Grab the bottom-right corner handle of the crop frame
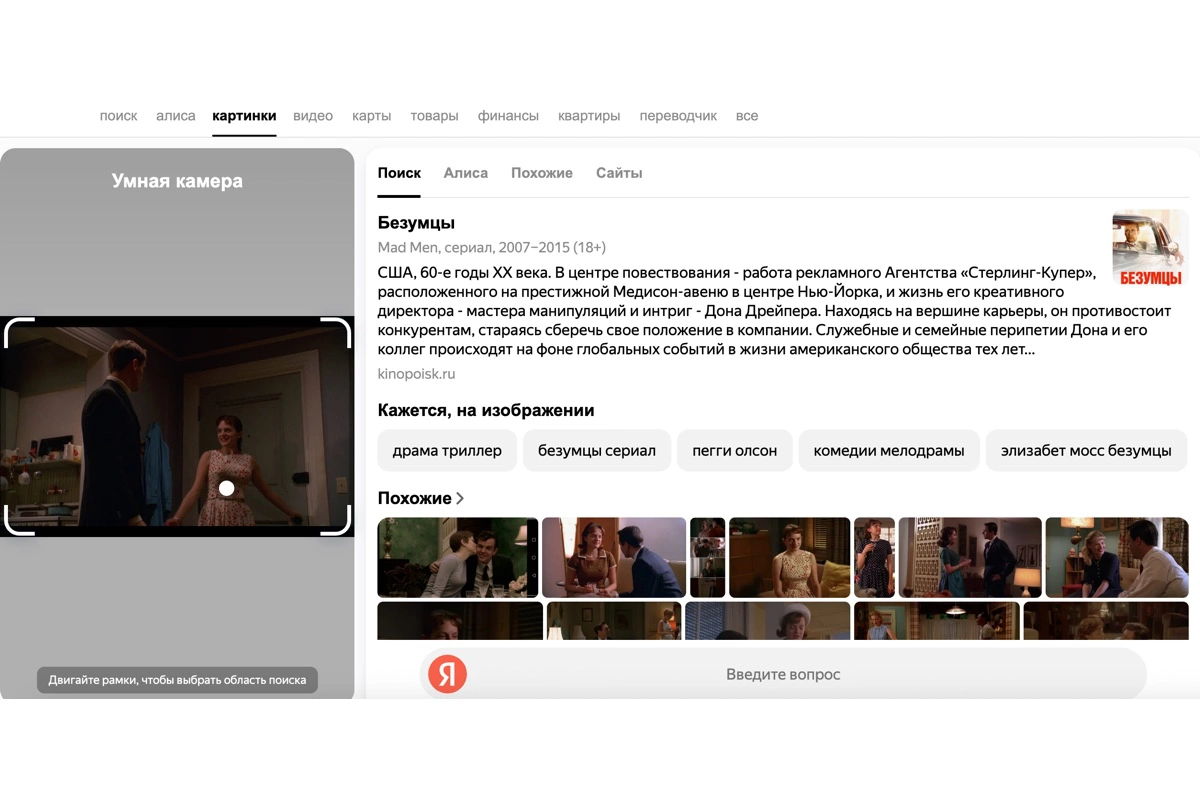 336,520
